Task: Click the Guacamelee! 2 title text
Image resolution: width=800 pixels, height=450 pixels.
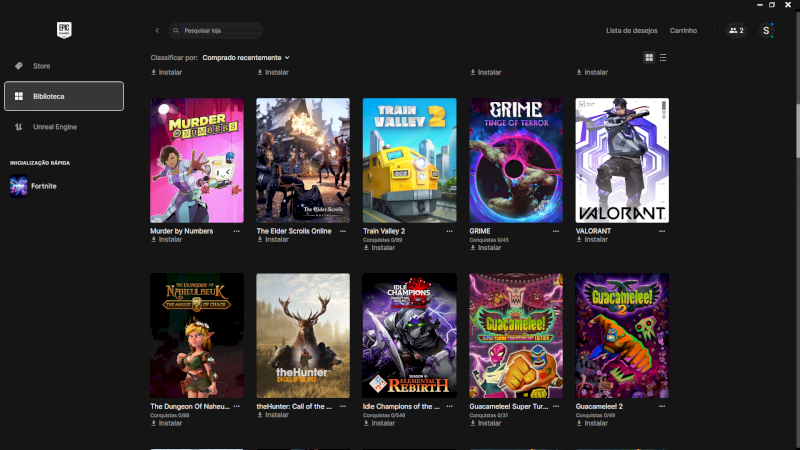Action: (x=599, y=407)
